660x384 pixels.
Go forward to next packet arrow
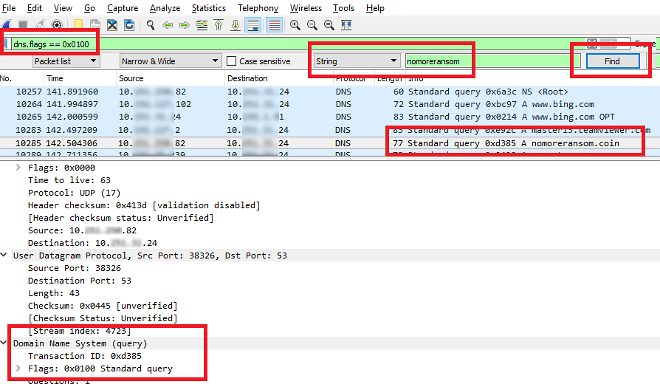coord(184,25)
